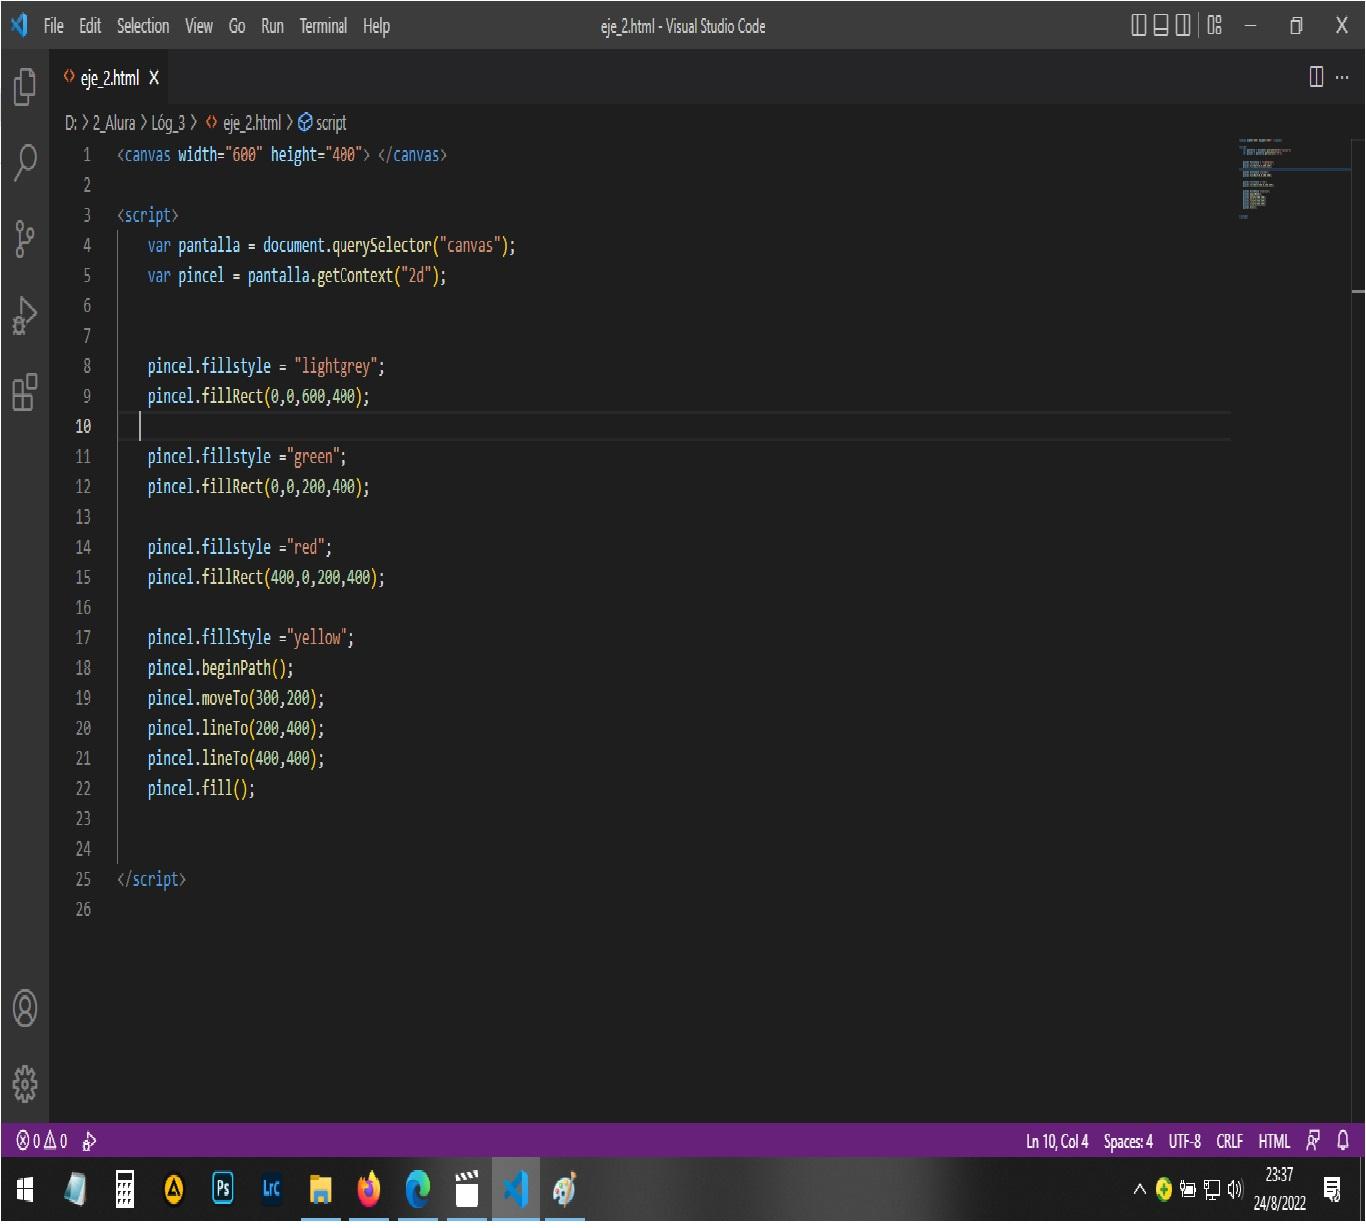Open the editor More Actions ellipsis
This screenshot has width=1366, height=1228.
point(1342,77)
